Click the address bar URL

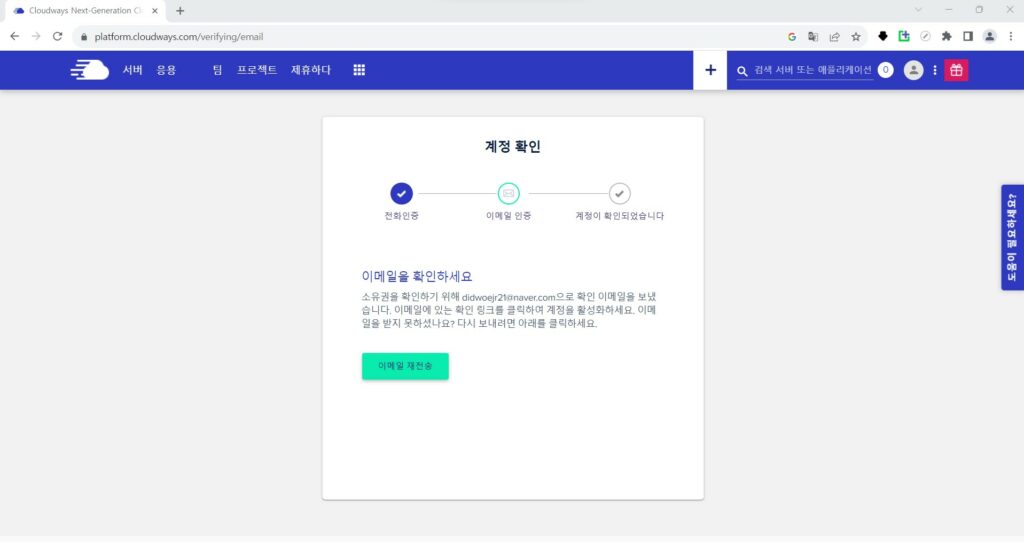click(x=179, y=37)
